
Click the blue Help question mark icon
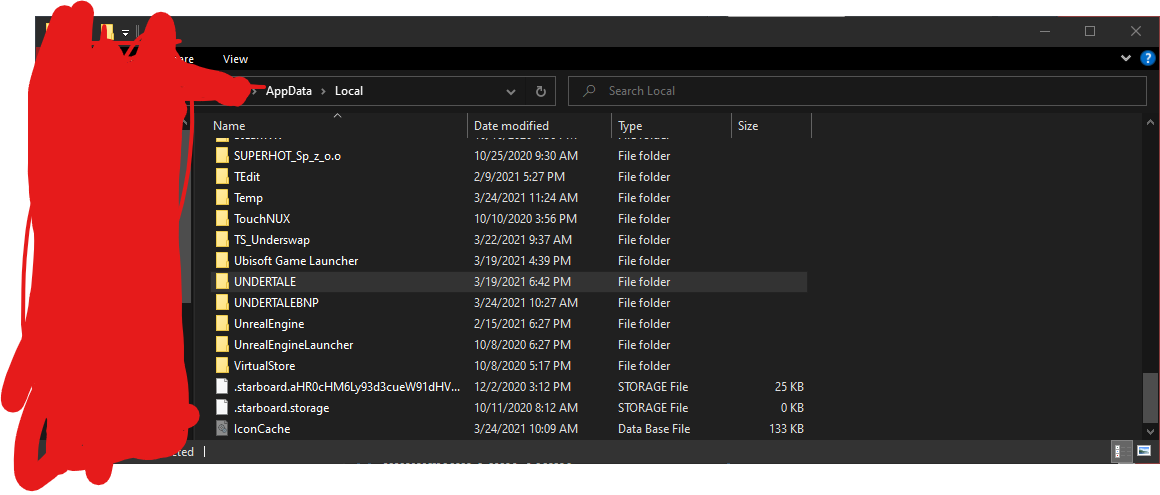pos(1148,59)
